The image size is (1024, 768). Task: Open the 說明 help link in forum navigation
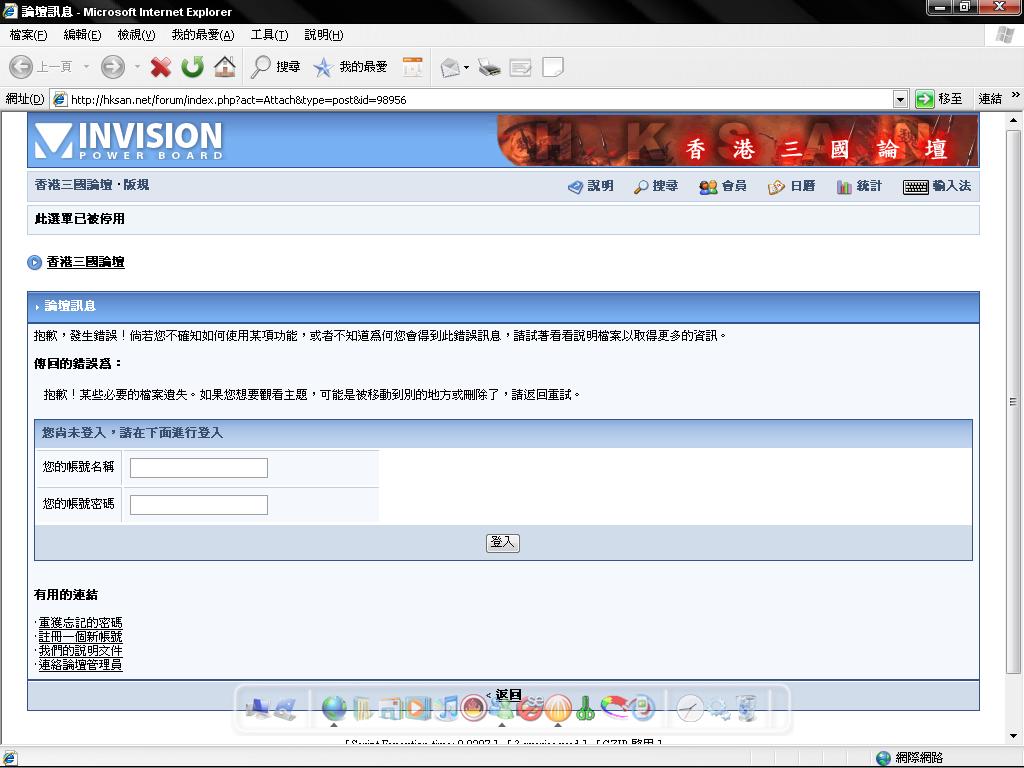(590, 186)
